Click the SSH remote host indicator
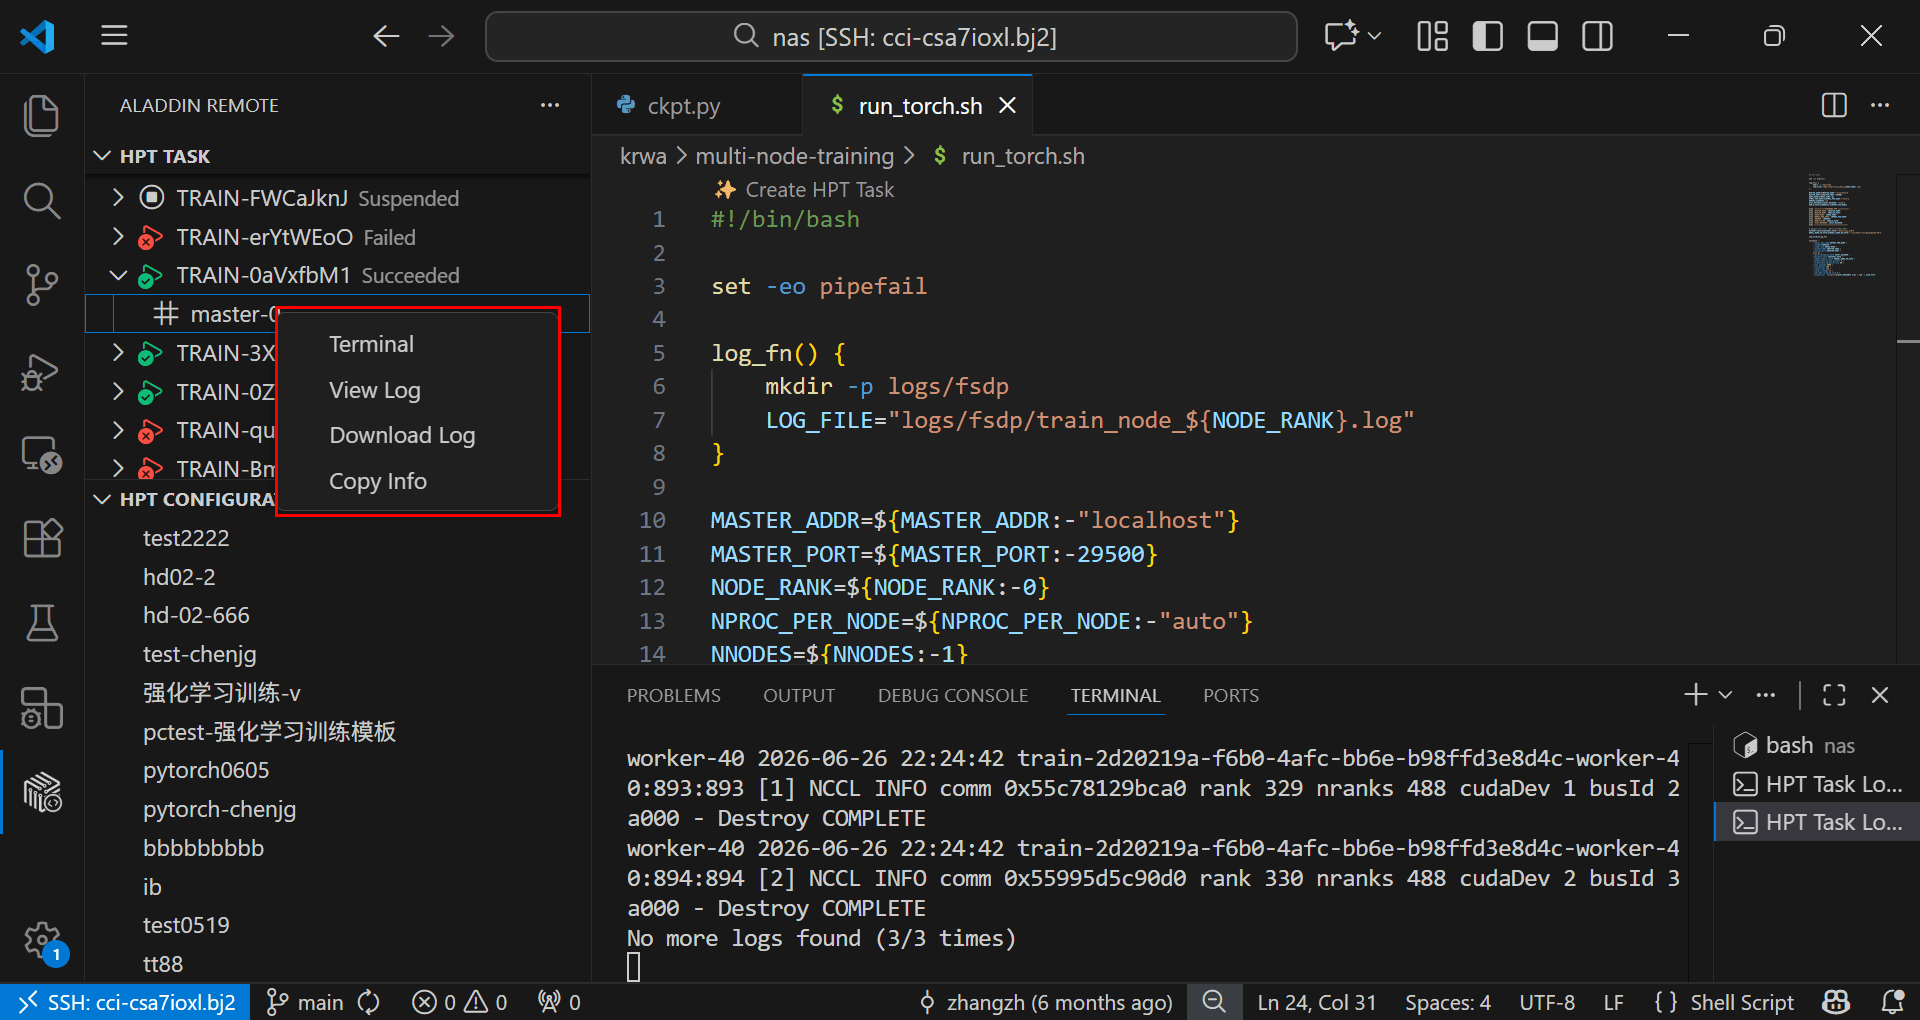Image resolution: width=1920 pixels, height=1020 pixels. point(126,1002)
